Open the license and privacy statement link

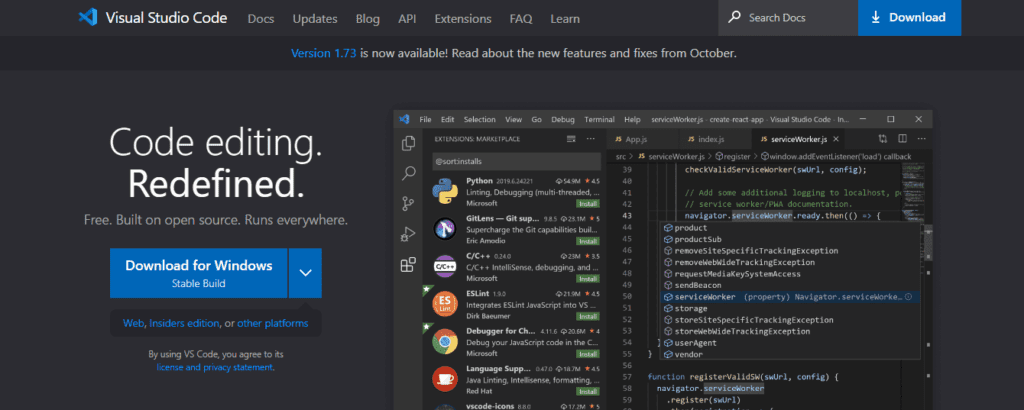coord(214,367)
